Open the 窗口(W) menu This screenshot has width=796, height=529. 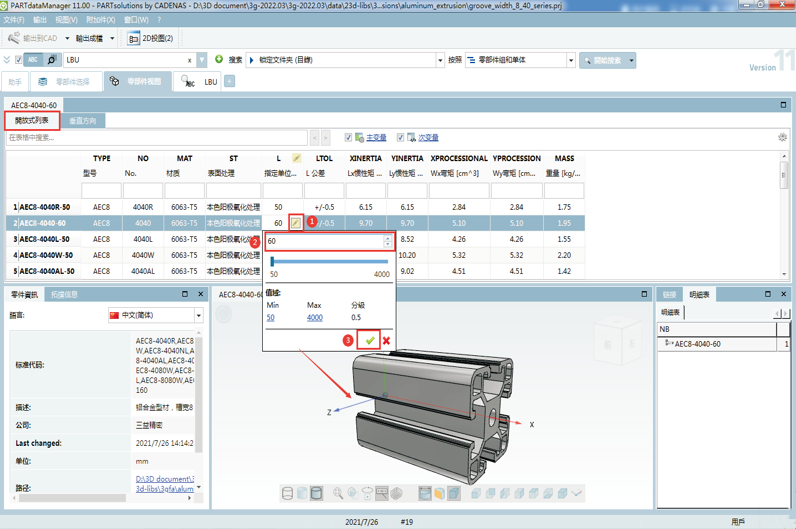(x=136, y=20)
